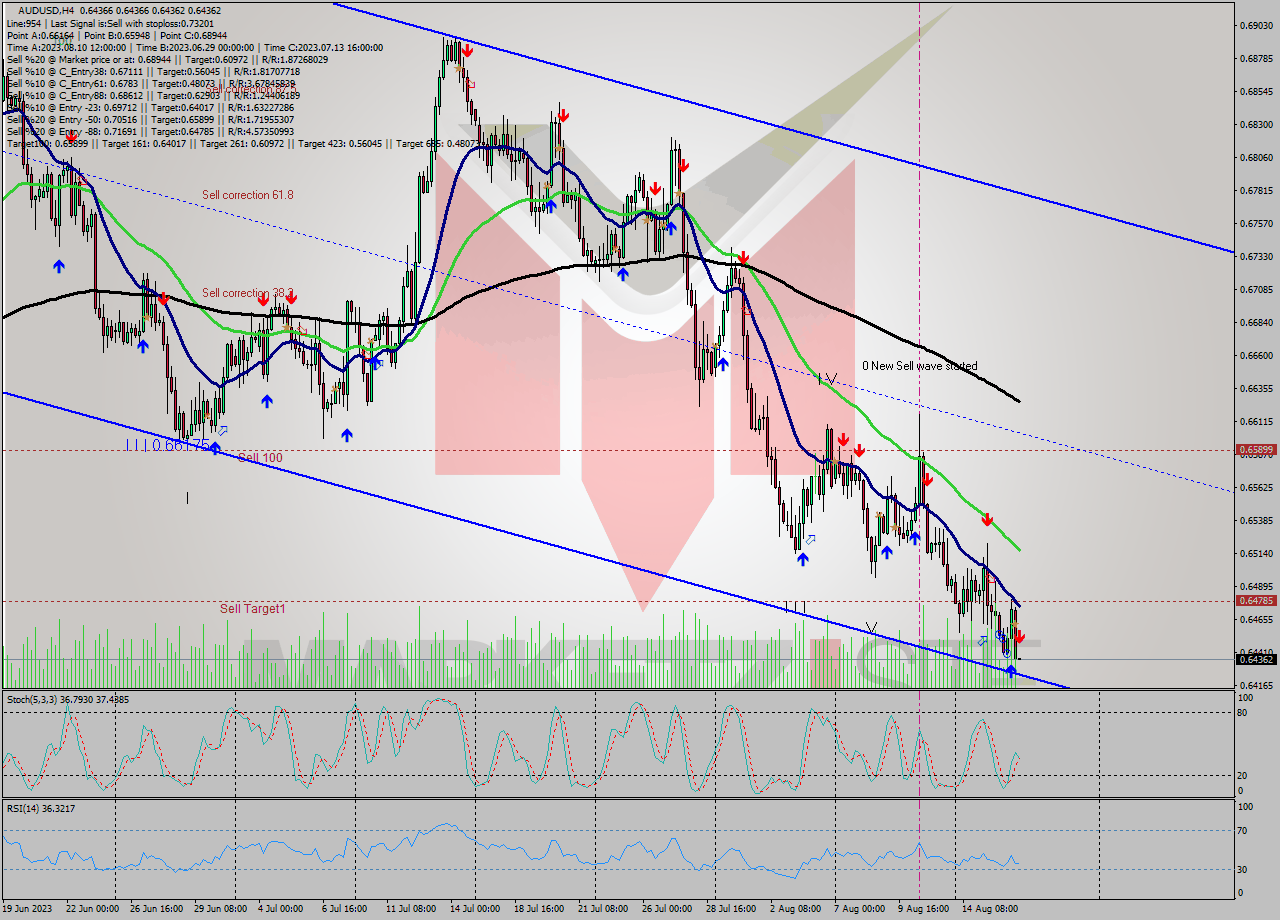Click the '9 Aug 16:00' time axis label
This screenshot has width=1280, height=920.
point(923,909)
